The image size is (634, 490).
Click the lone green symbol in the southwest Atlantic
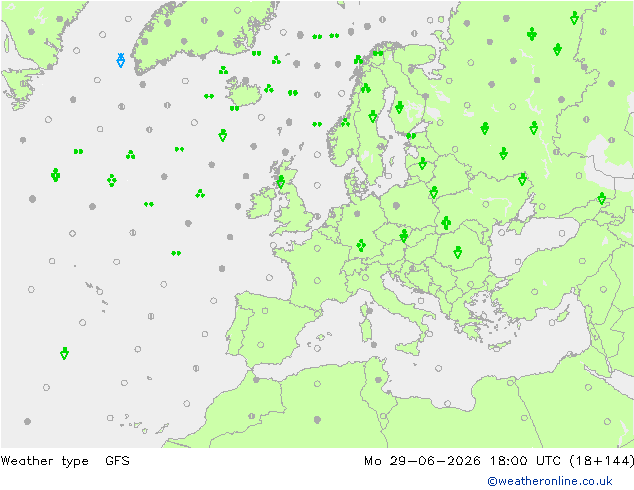click(64, 353)
